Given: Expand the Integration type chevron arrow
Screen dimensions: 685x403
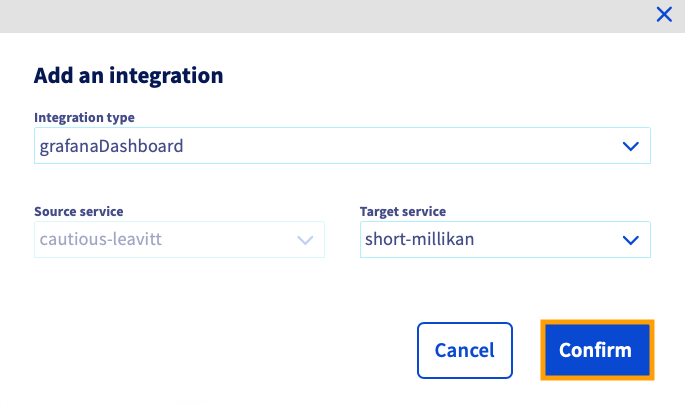Looking at the screenshot, I should coord(630,146).
